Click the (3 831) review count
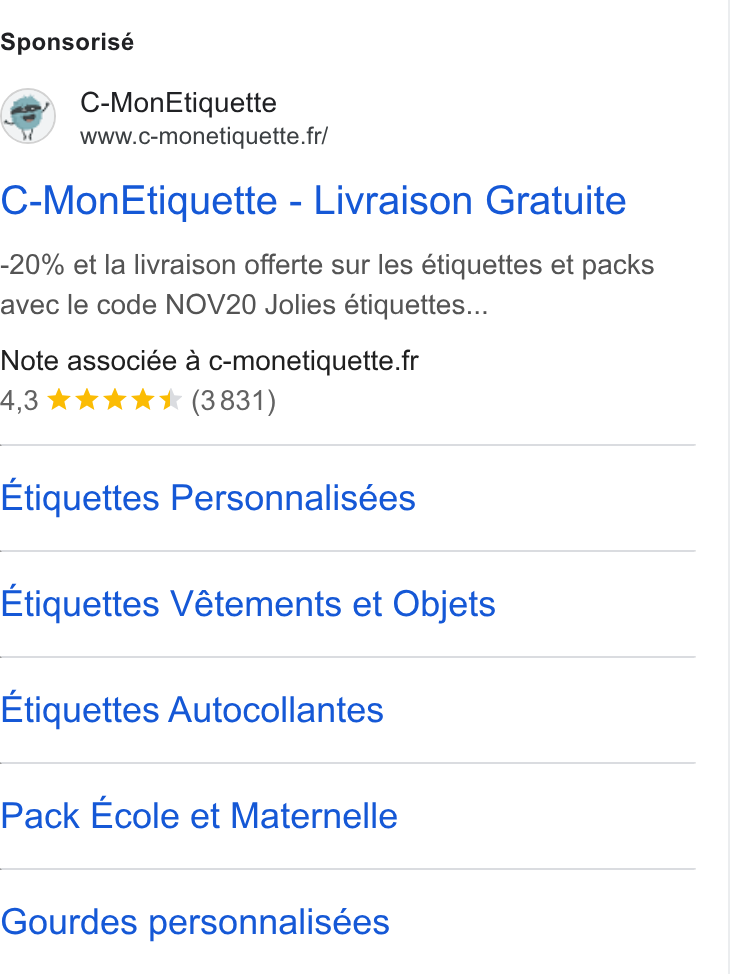The height and width of the screenshot is (974, 730). click(234, 401)
